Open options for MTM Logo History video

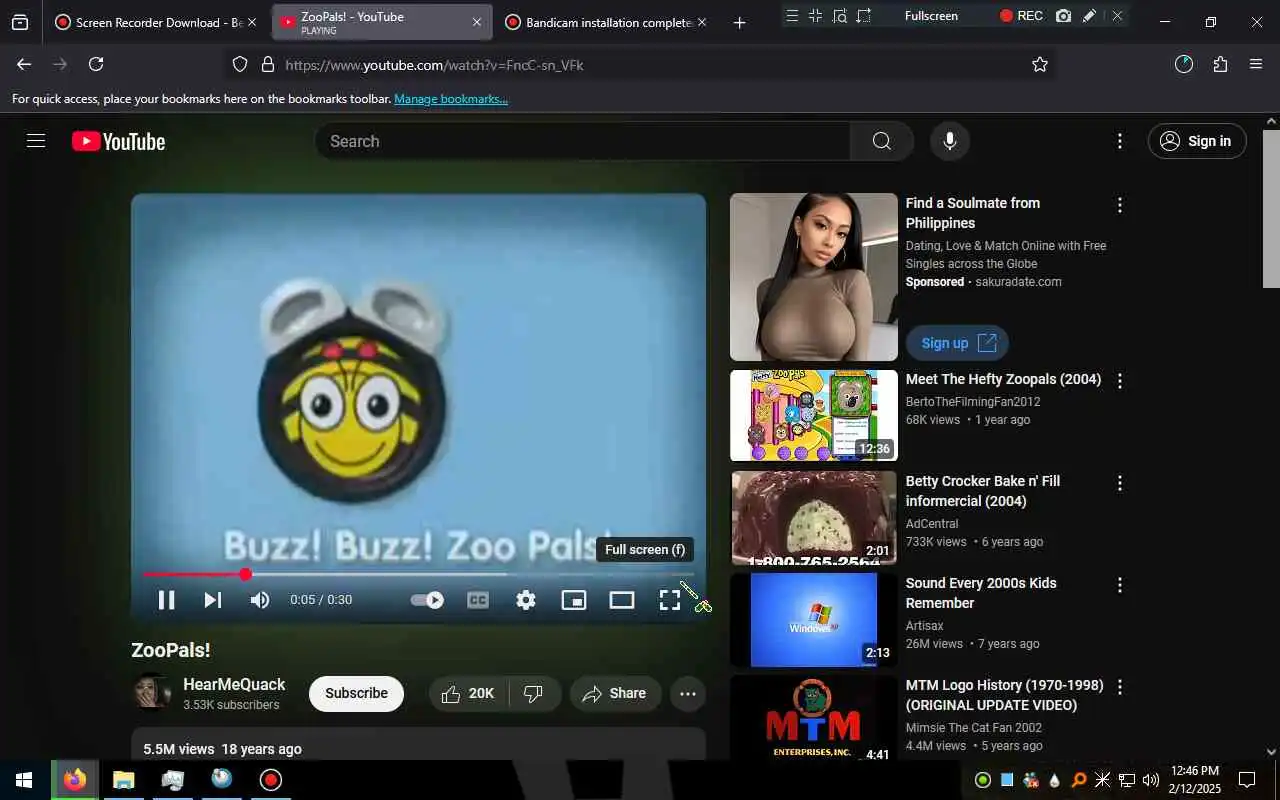coord(1120,687)
